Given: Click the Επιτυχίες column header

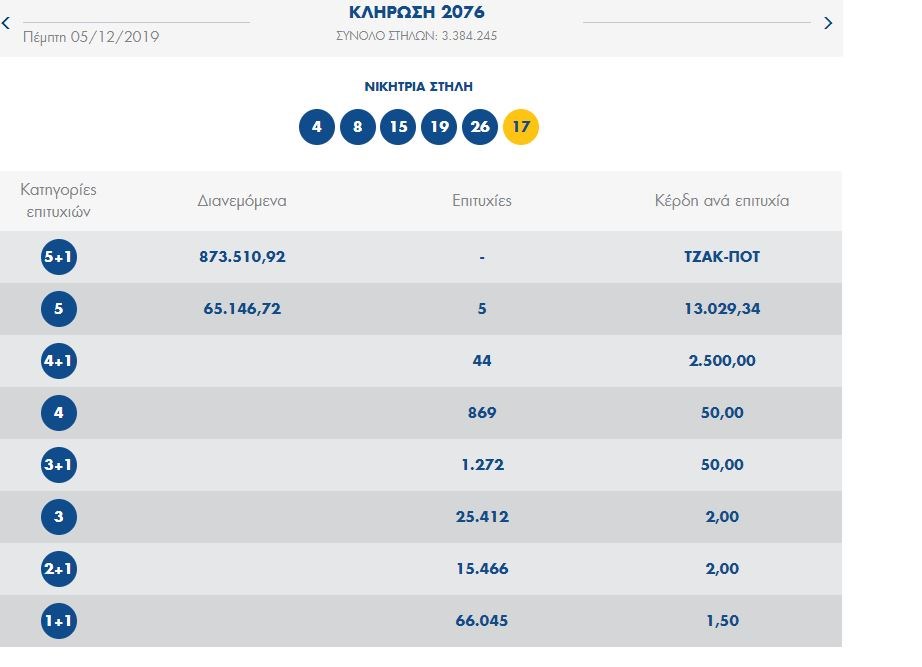Looking at the screenshot, I should click(481, 201).
